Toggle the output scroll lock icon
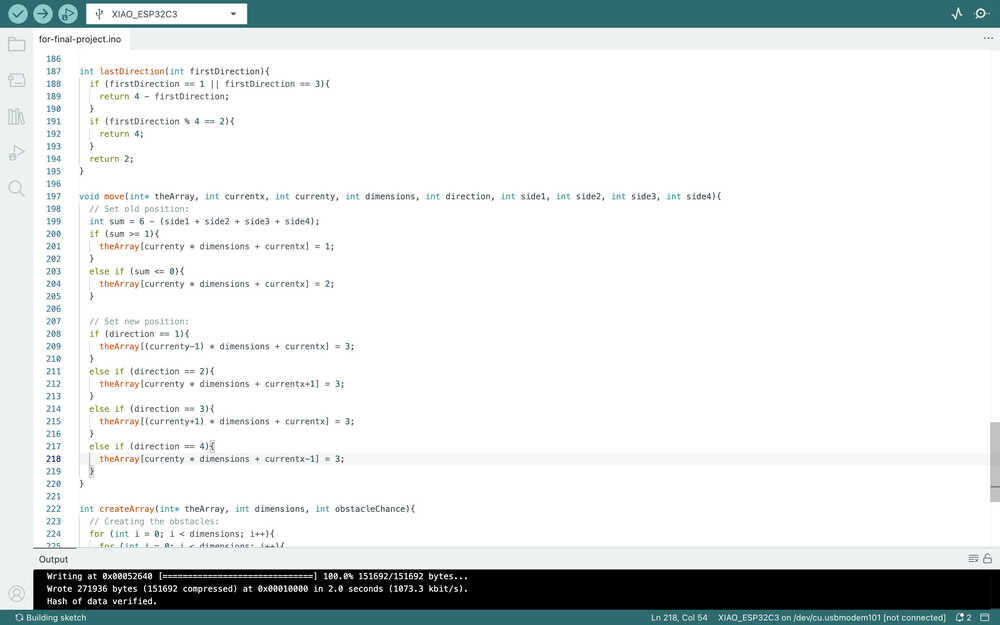Viewport: 1000px width, 625px height. coord(987,559)
